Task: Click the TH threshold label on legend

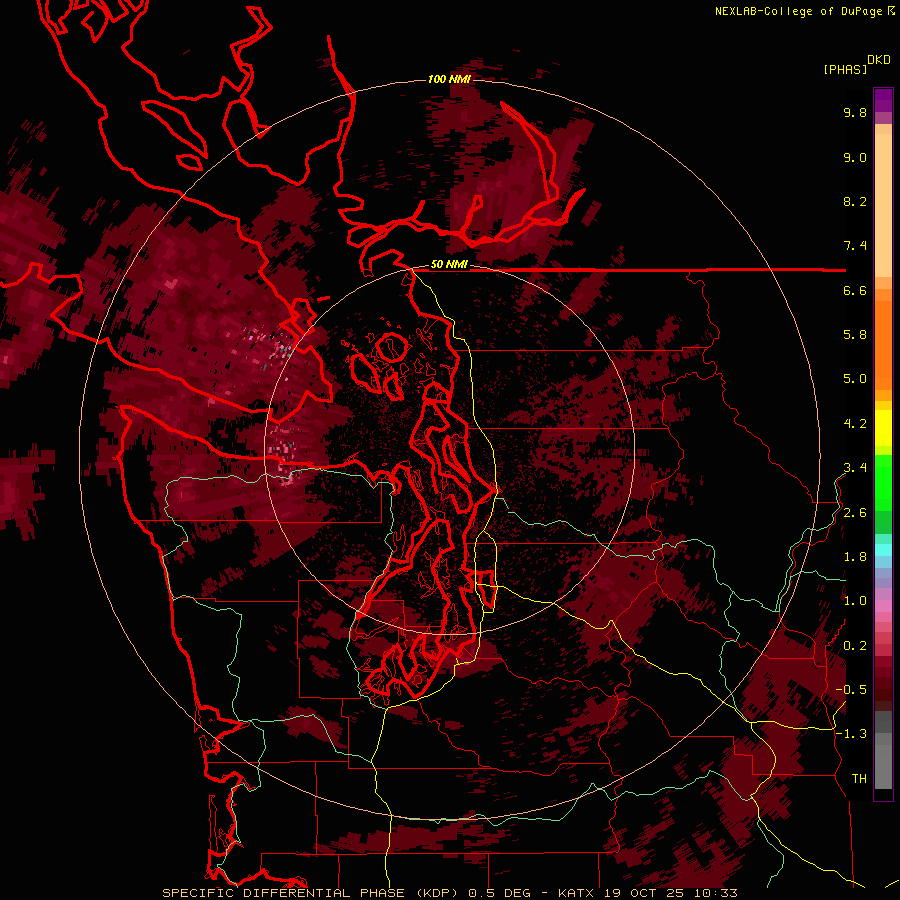Action: click(859, 779)
